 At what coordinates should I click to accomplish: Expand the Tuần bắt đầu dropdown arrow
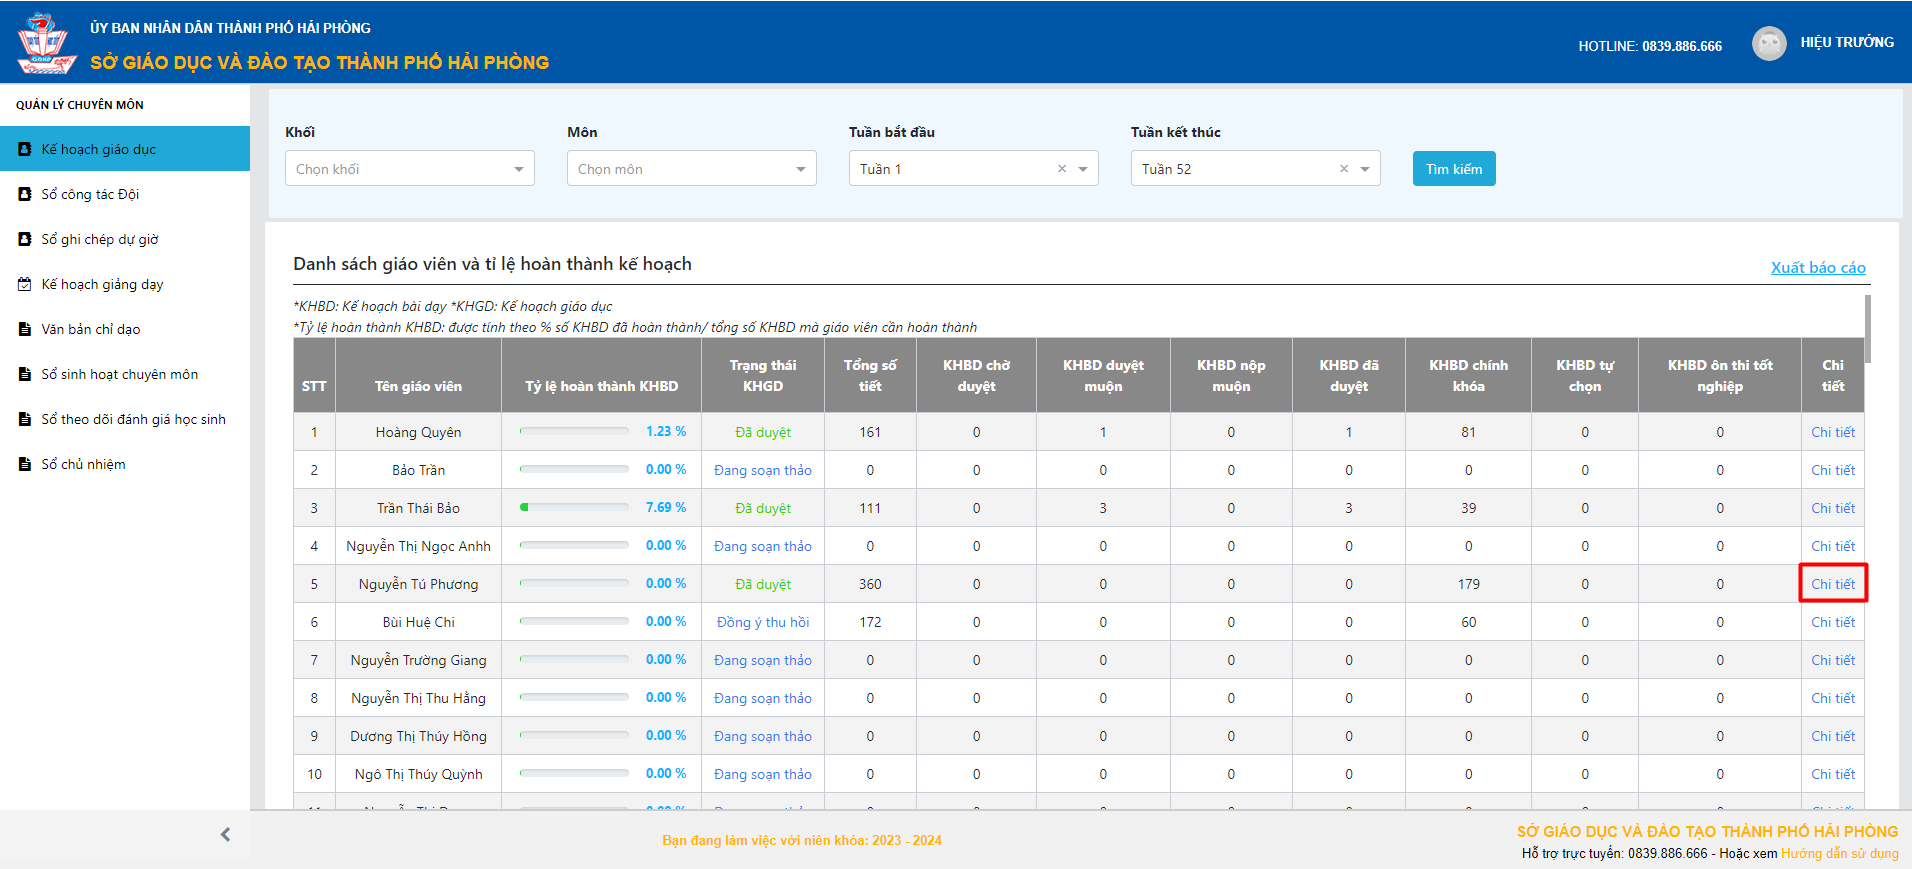[1083, 169]
